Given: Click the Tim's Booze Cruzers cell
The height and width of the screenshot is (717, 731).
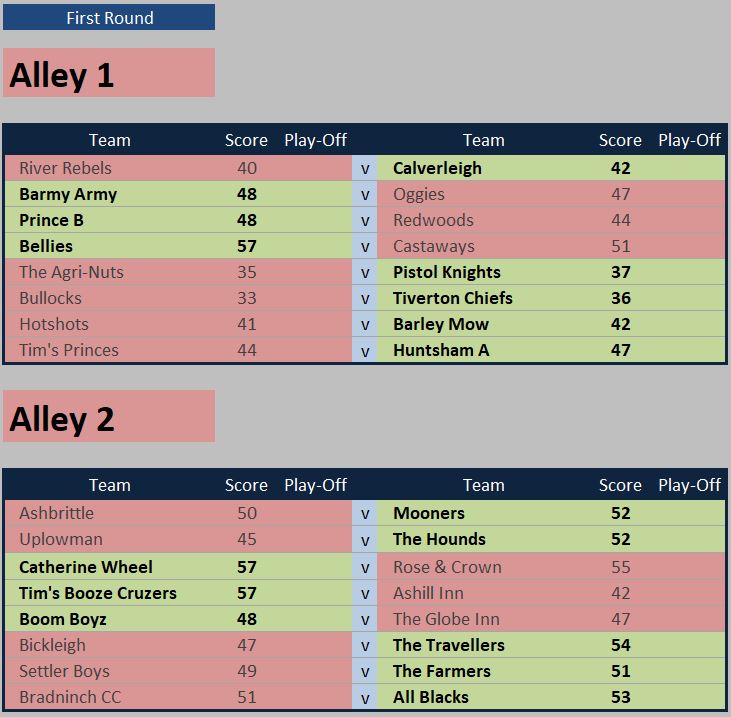Looking at the screenshot, I should pos(110,593).
